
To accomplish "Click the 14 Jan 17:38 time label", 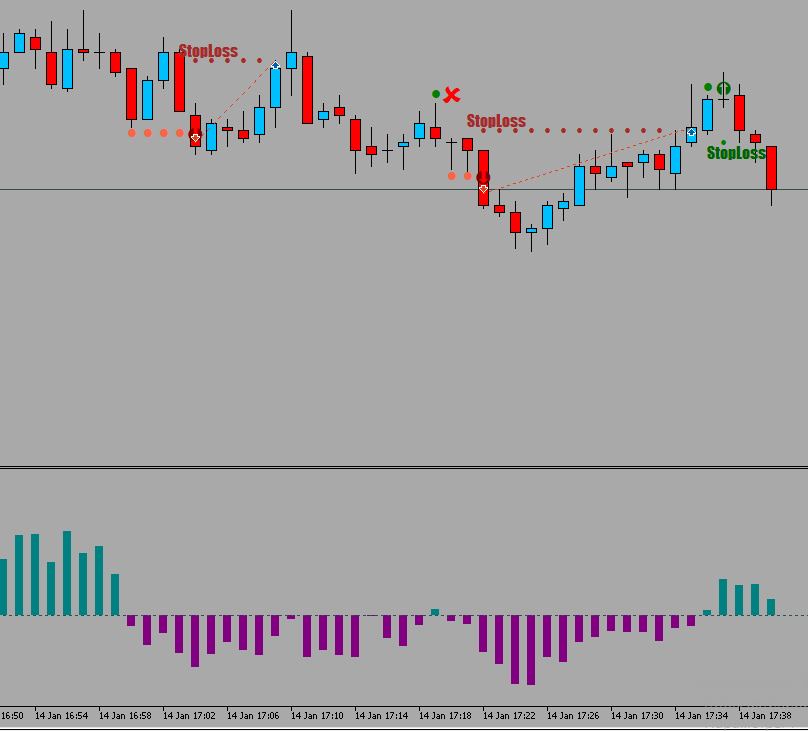I will 765,716.
